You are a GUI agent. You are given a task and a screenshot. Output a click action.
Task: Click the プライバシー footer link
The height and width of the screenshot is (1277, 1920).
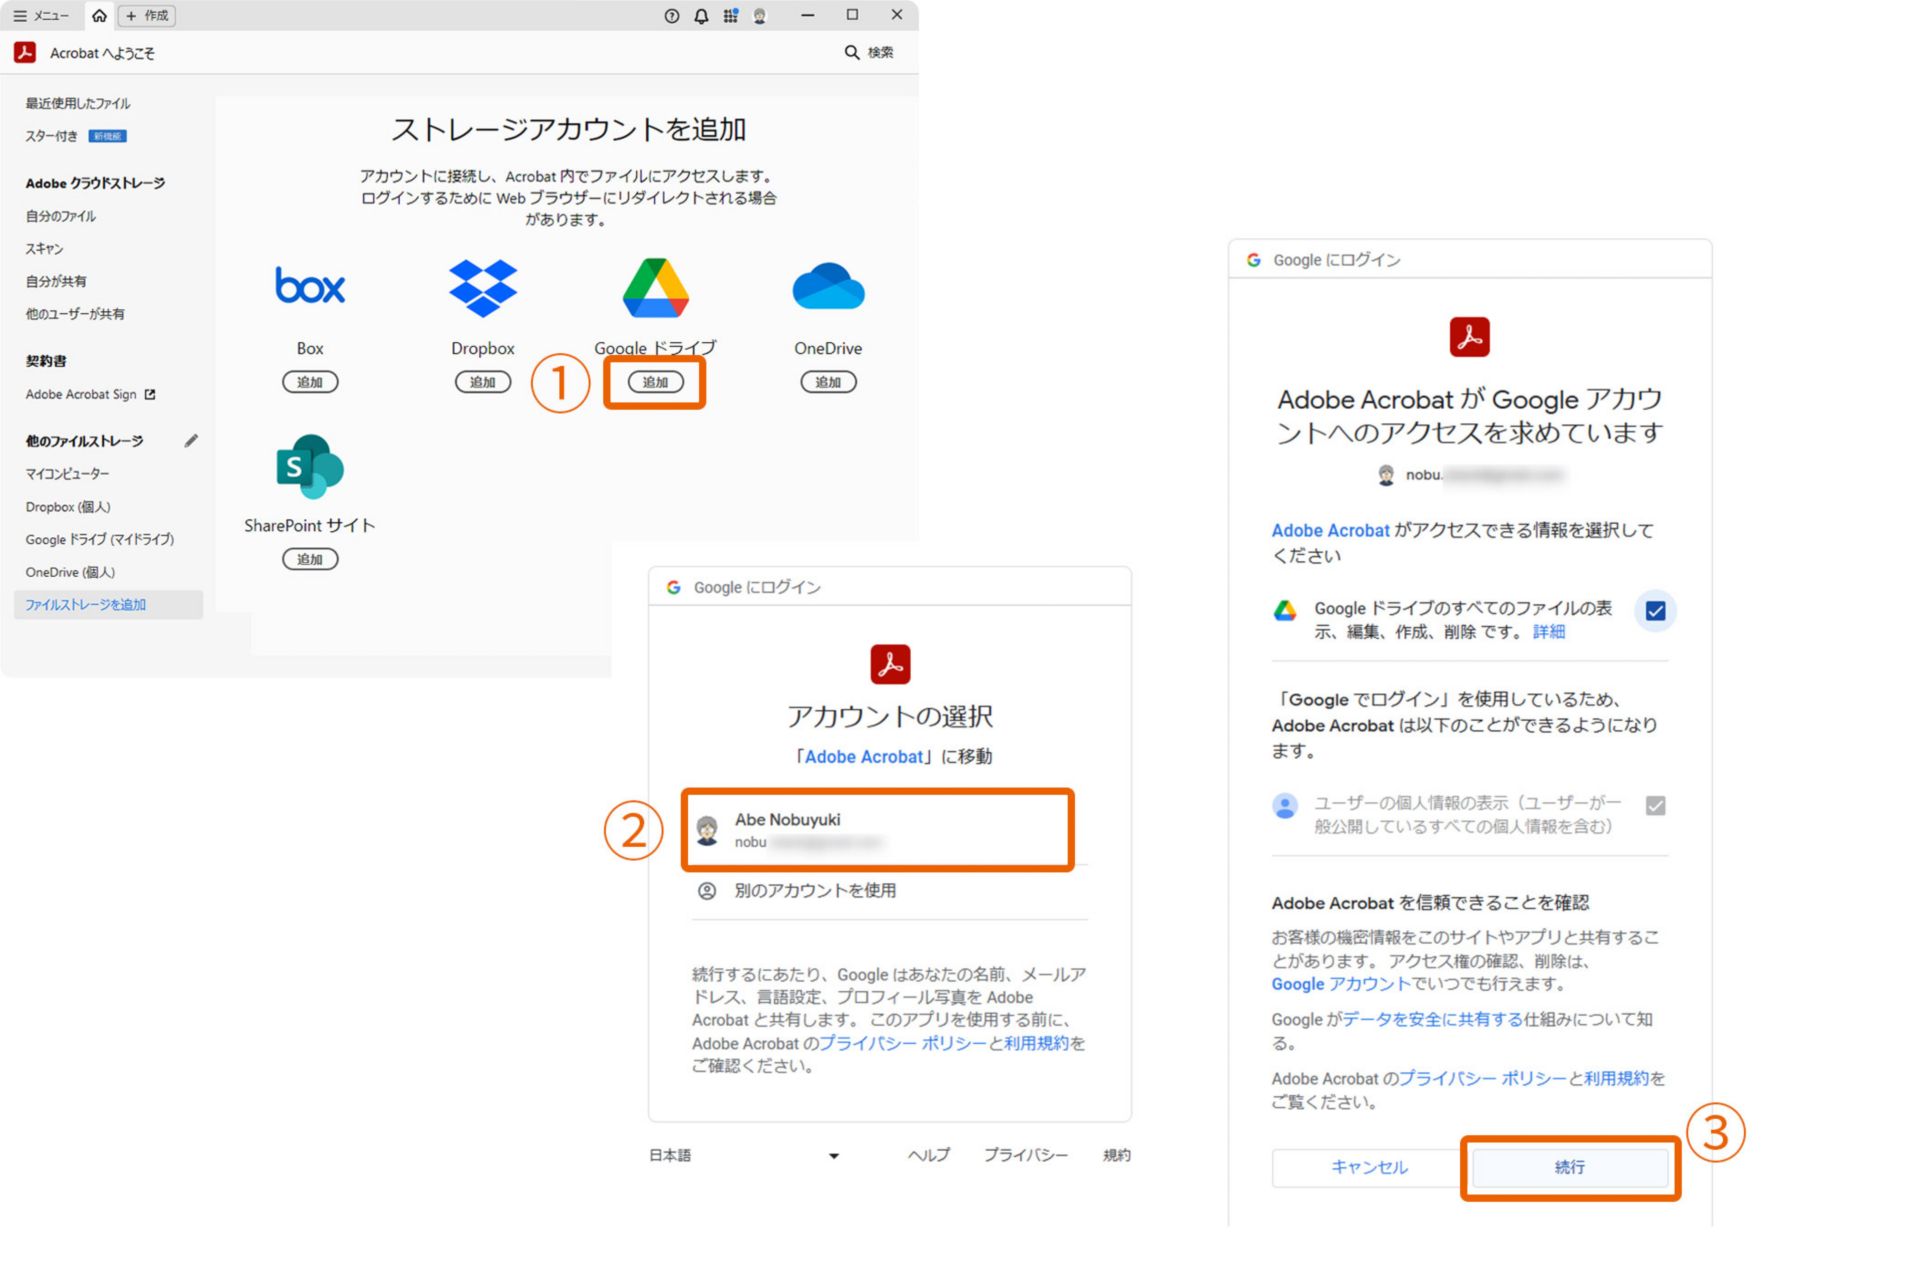(1026, 1155)
